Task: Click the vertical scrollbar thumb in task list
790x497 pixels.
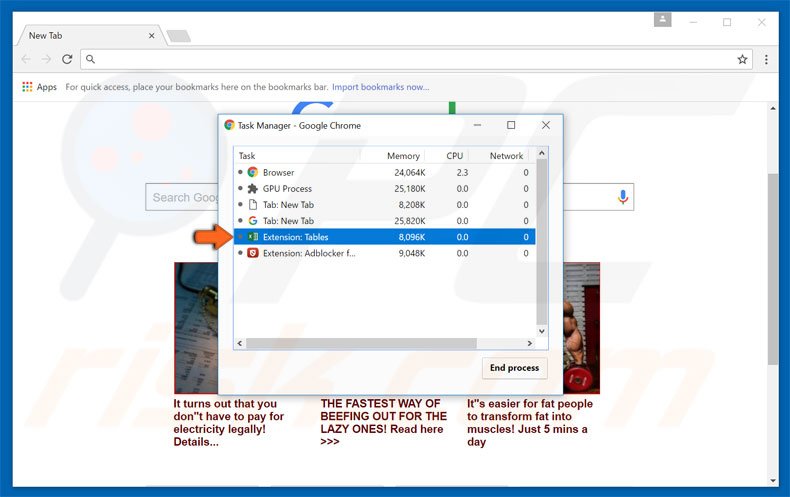Action: (x=542, y=241)
